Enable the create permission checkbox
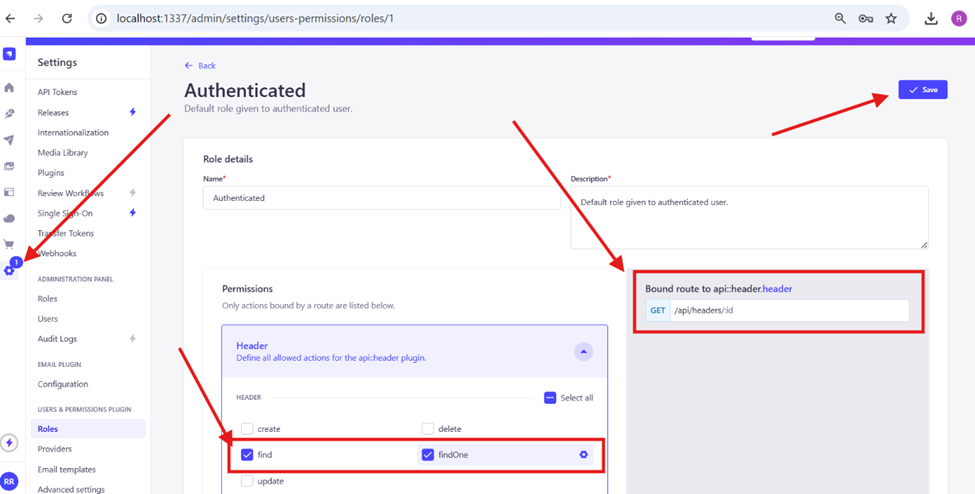Viewport: 975px width, 494px height. coord(247,429)
